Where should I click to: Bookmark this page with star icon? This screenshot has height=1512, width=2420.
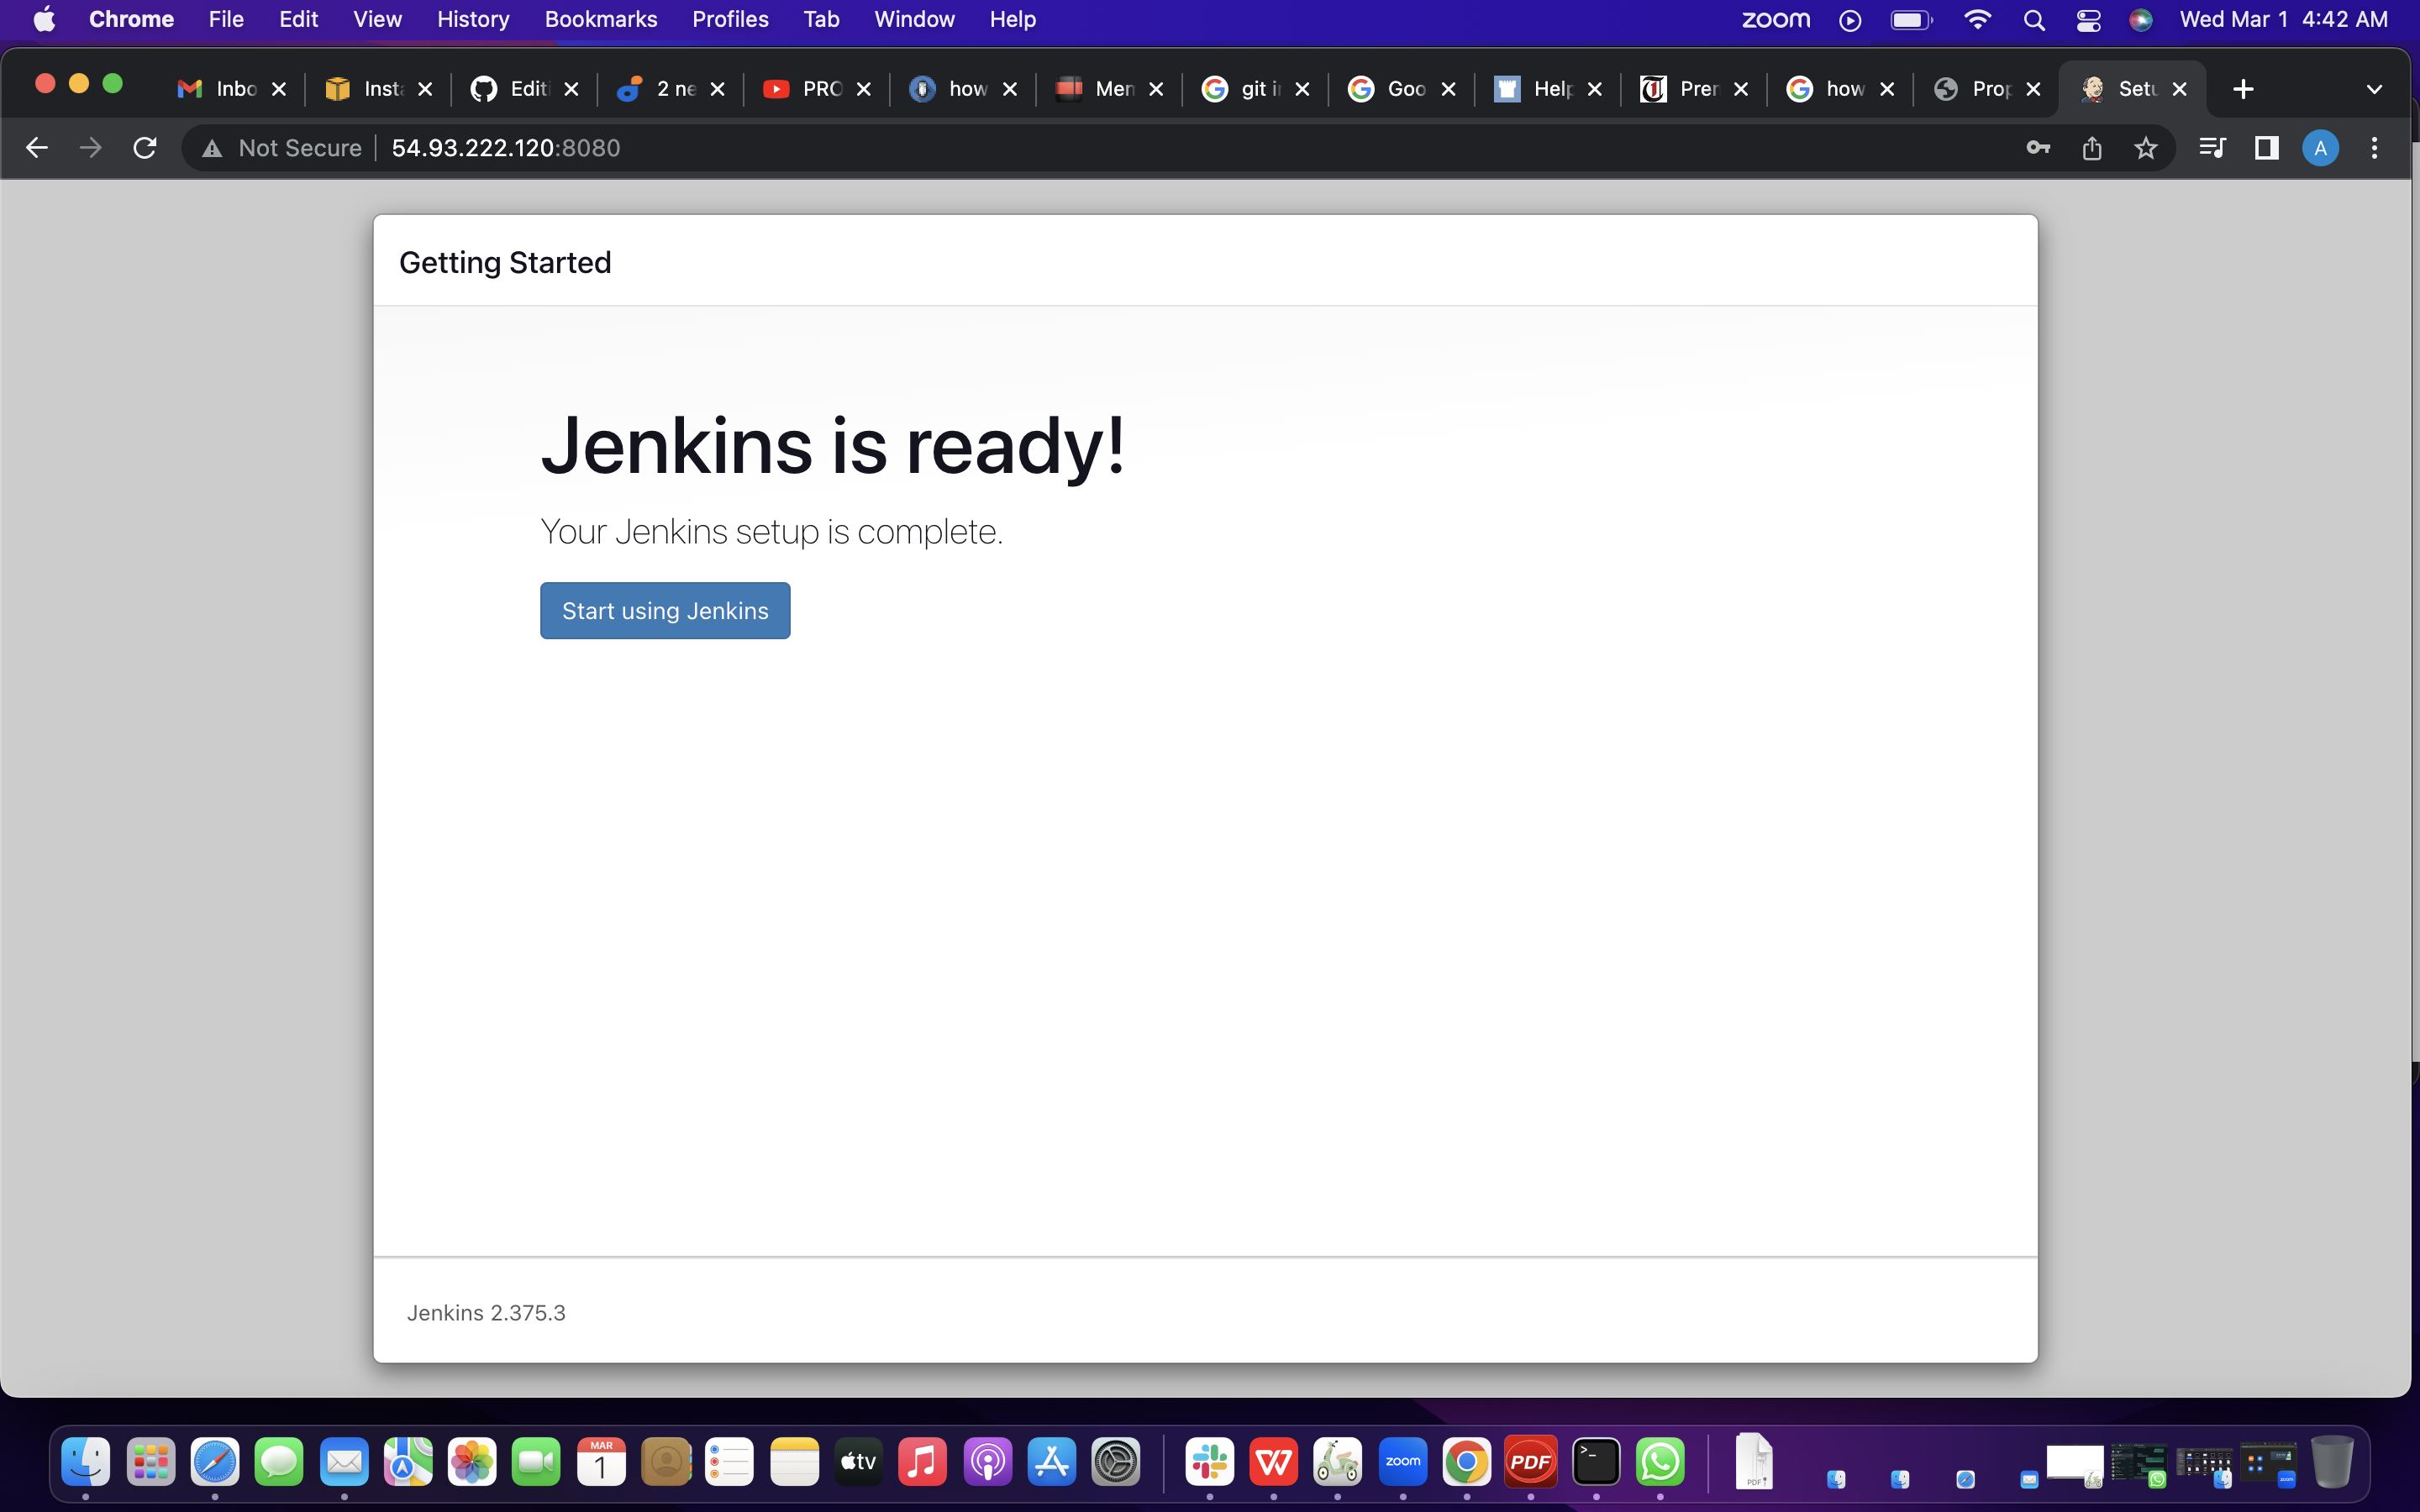2145,148
